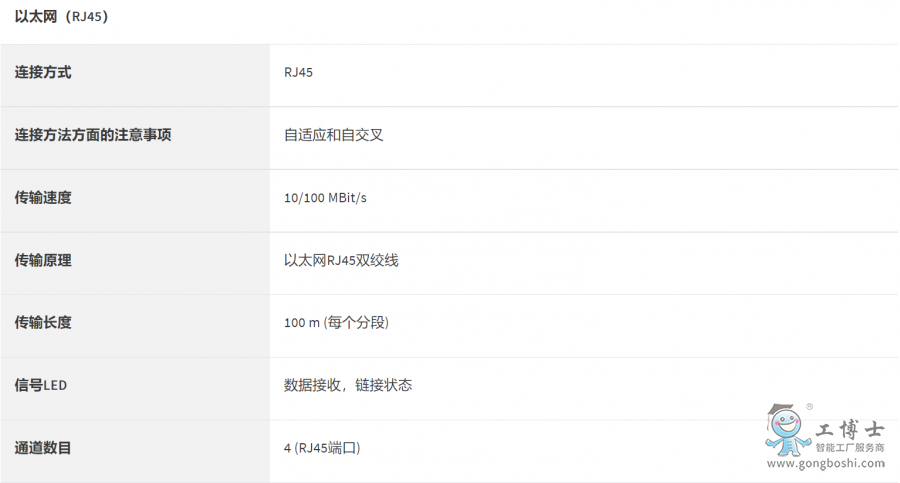
Task: Click the 连接方法方面的注意事项 label
Action: coord(93,135)
